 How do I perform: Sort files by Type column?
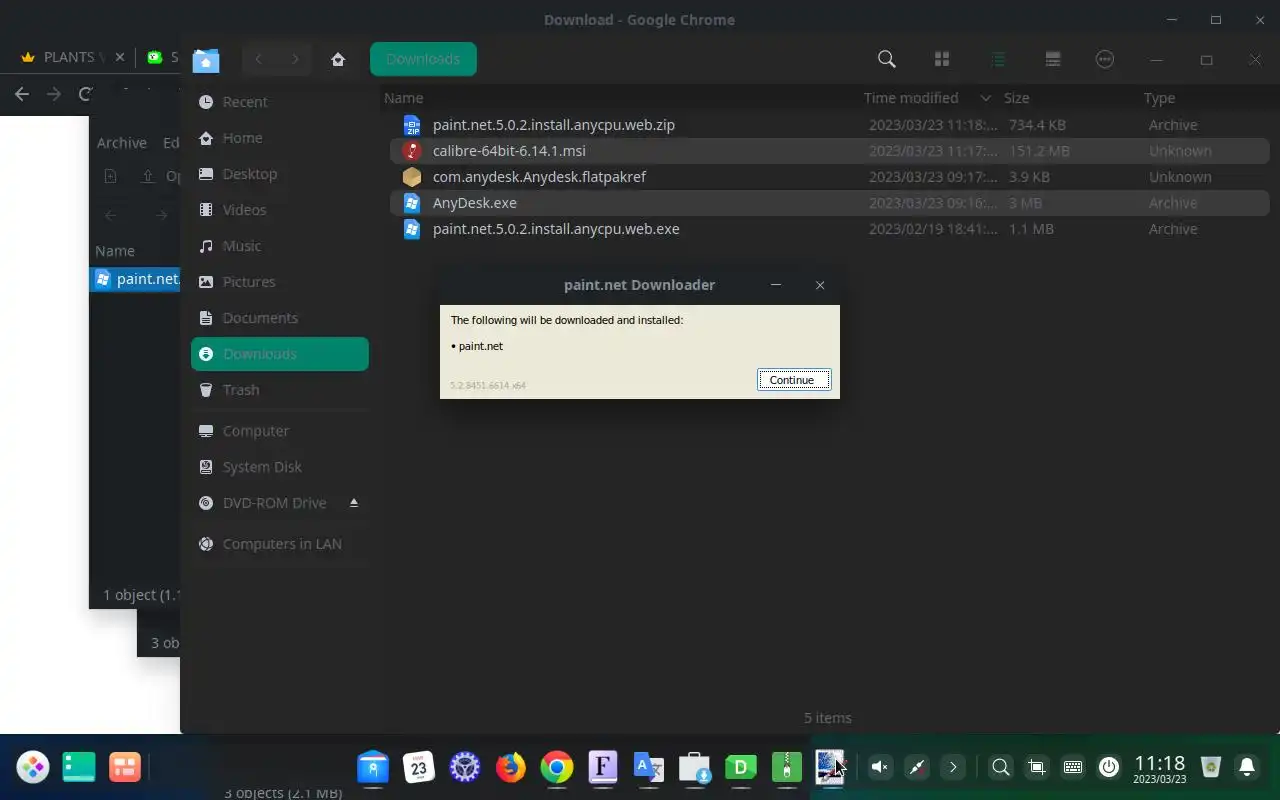[x=1159, y=98]
